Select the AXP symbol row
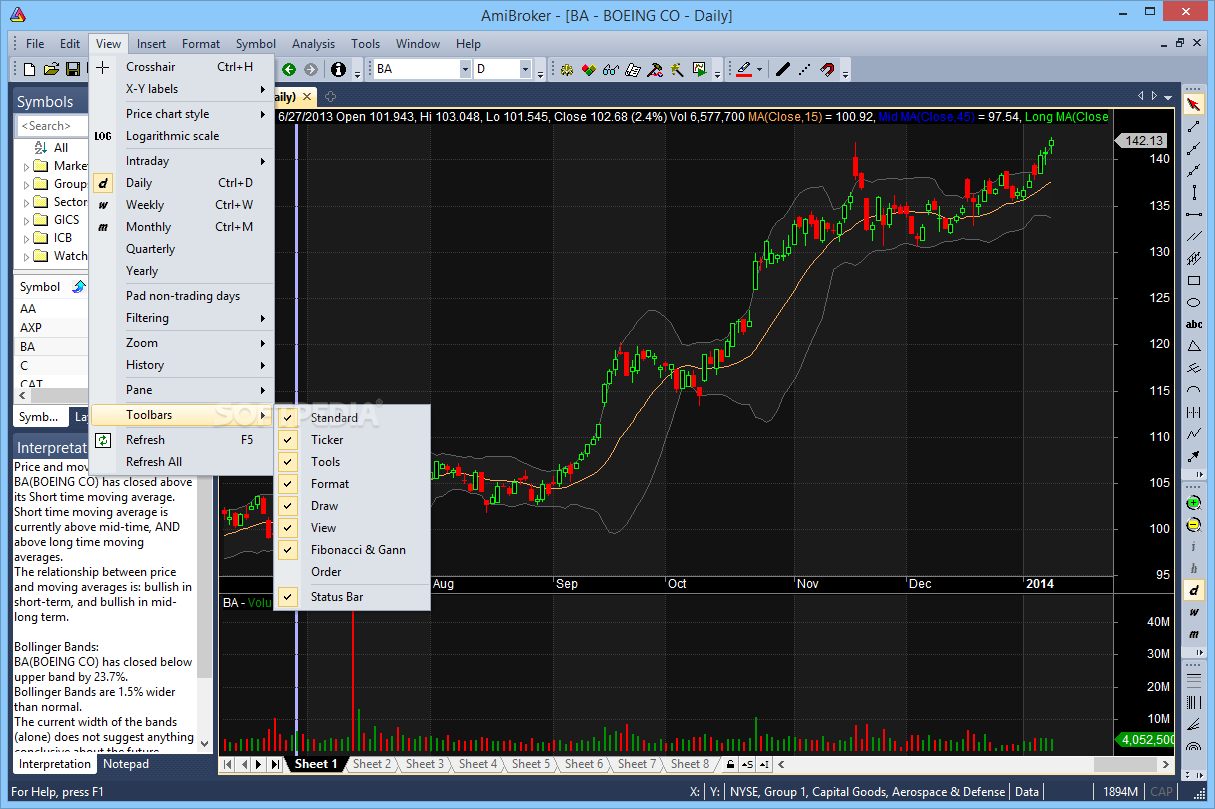 click(x=50, y=328)
